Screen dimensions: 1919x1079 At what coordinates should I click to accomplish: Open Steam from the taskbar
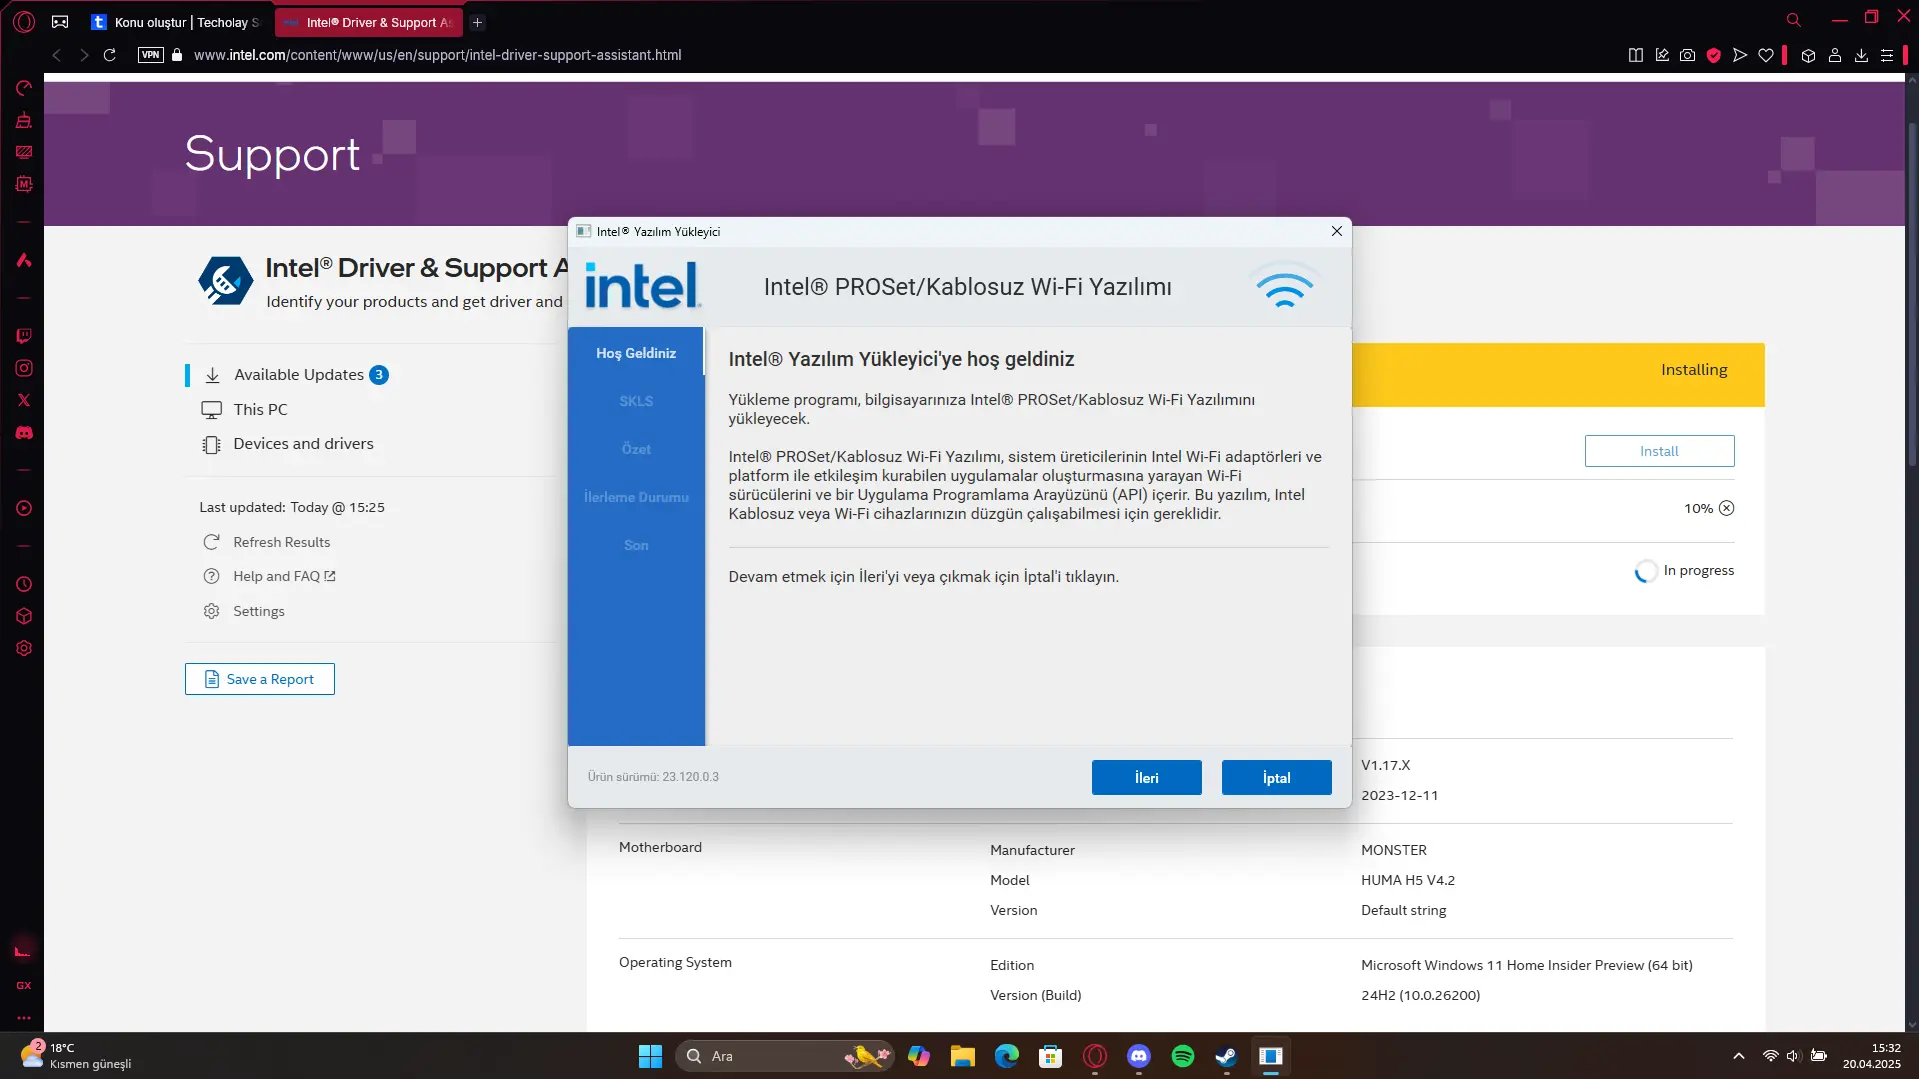[1227, 1056]
